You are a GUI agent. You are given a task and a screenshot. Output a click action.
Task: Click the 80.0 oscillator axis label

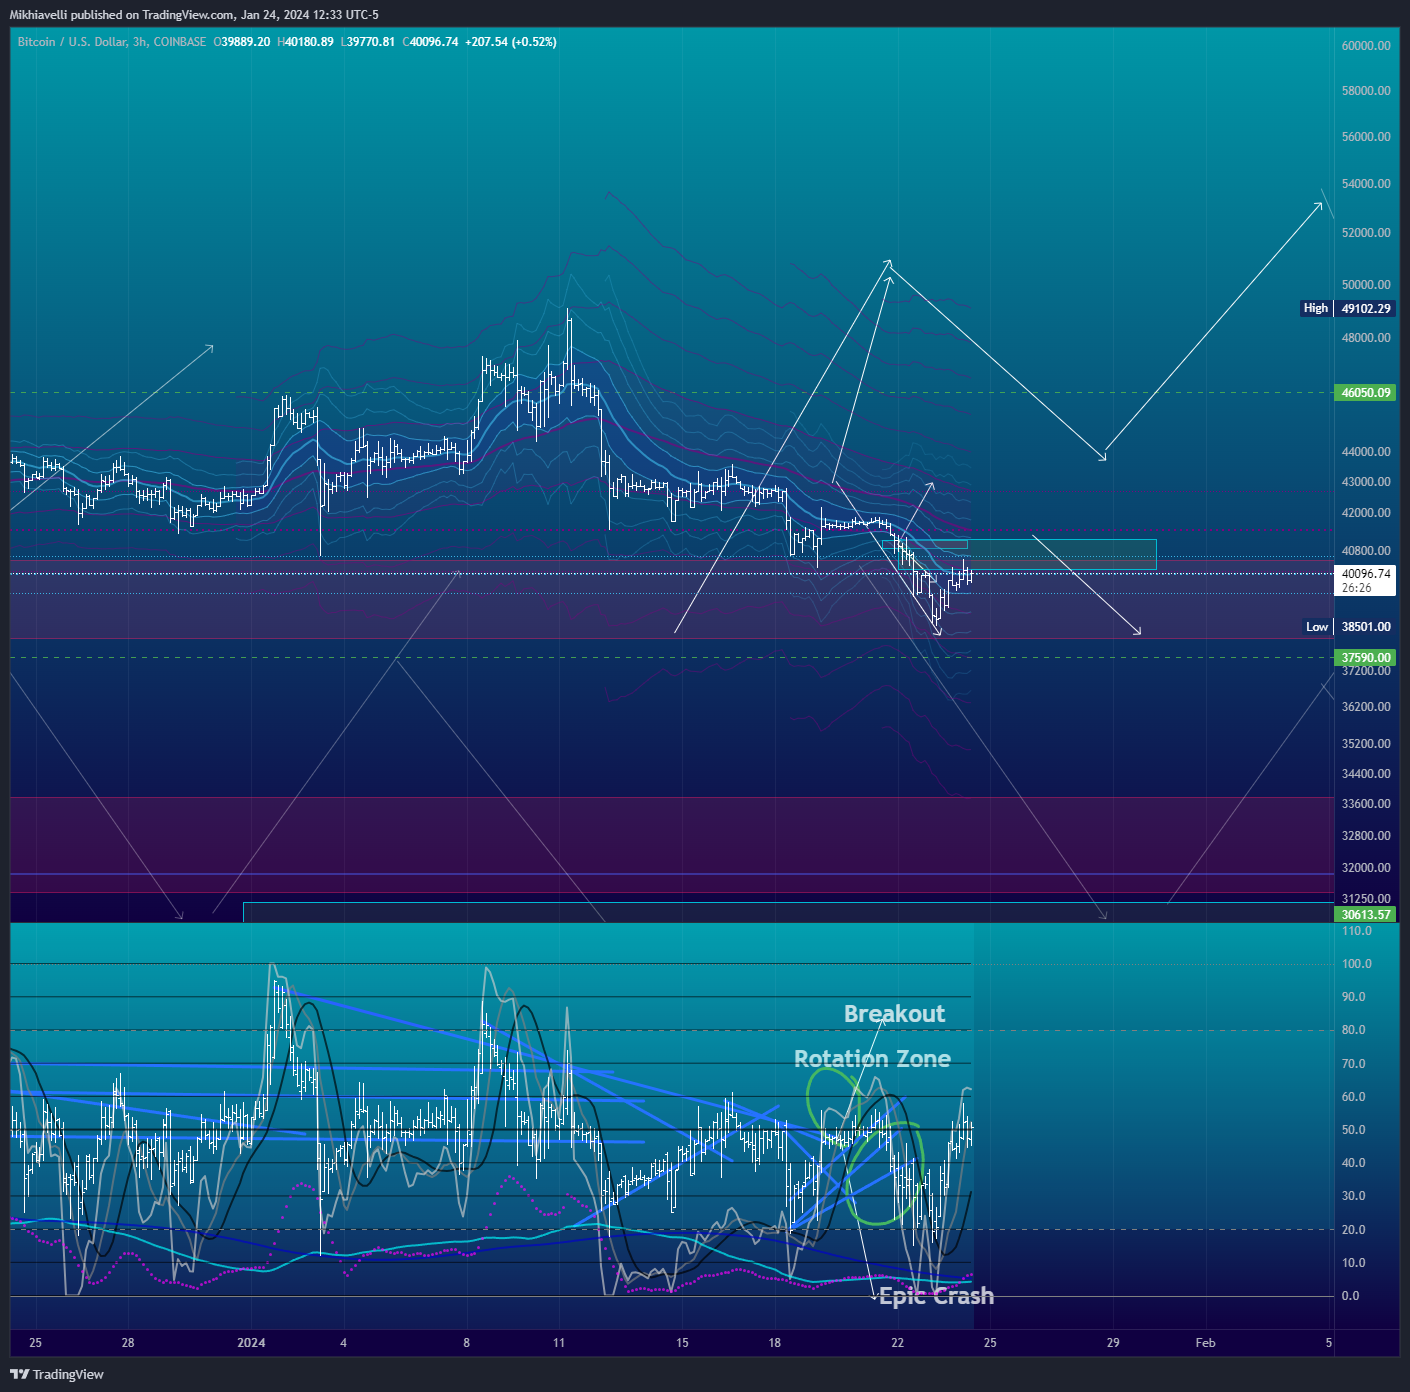click(x=1354, y=1030)
